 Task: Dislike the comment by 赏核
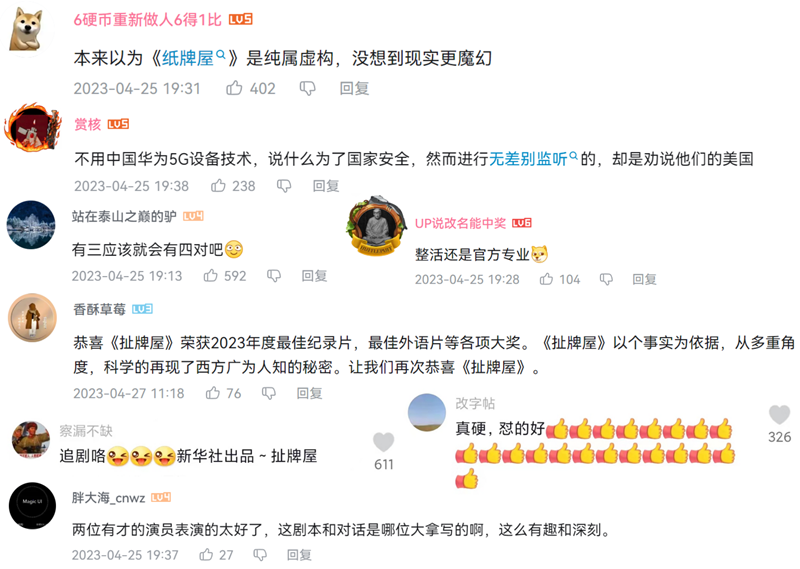284,186
